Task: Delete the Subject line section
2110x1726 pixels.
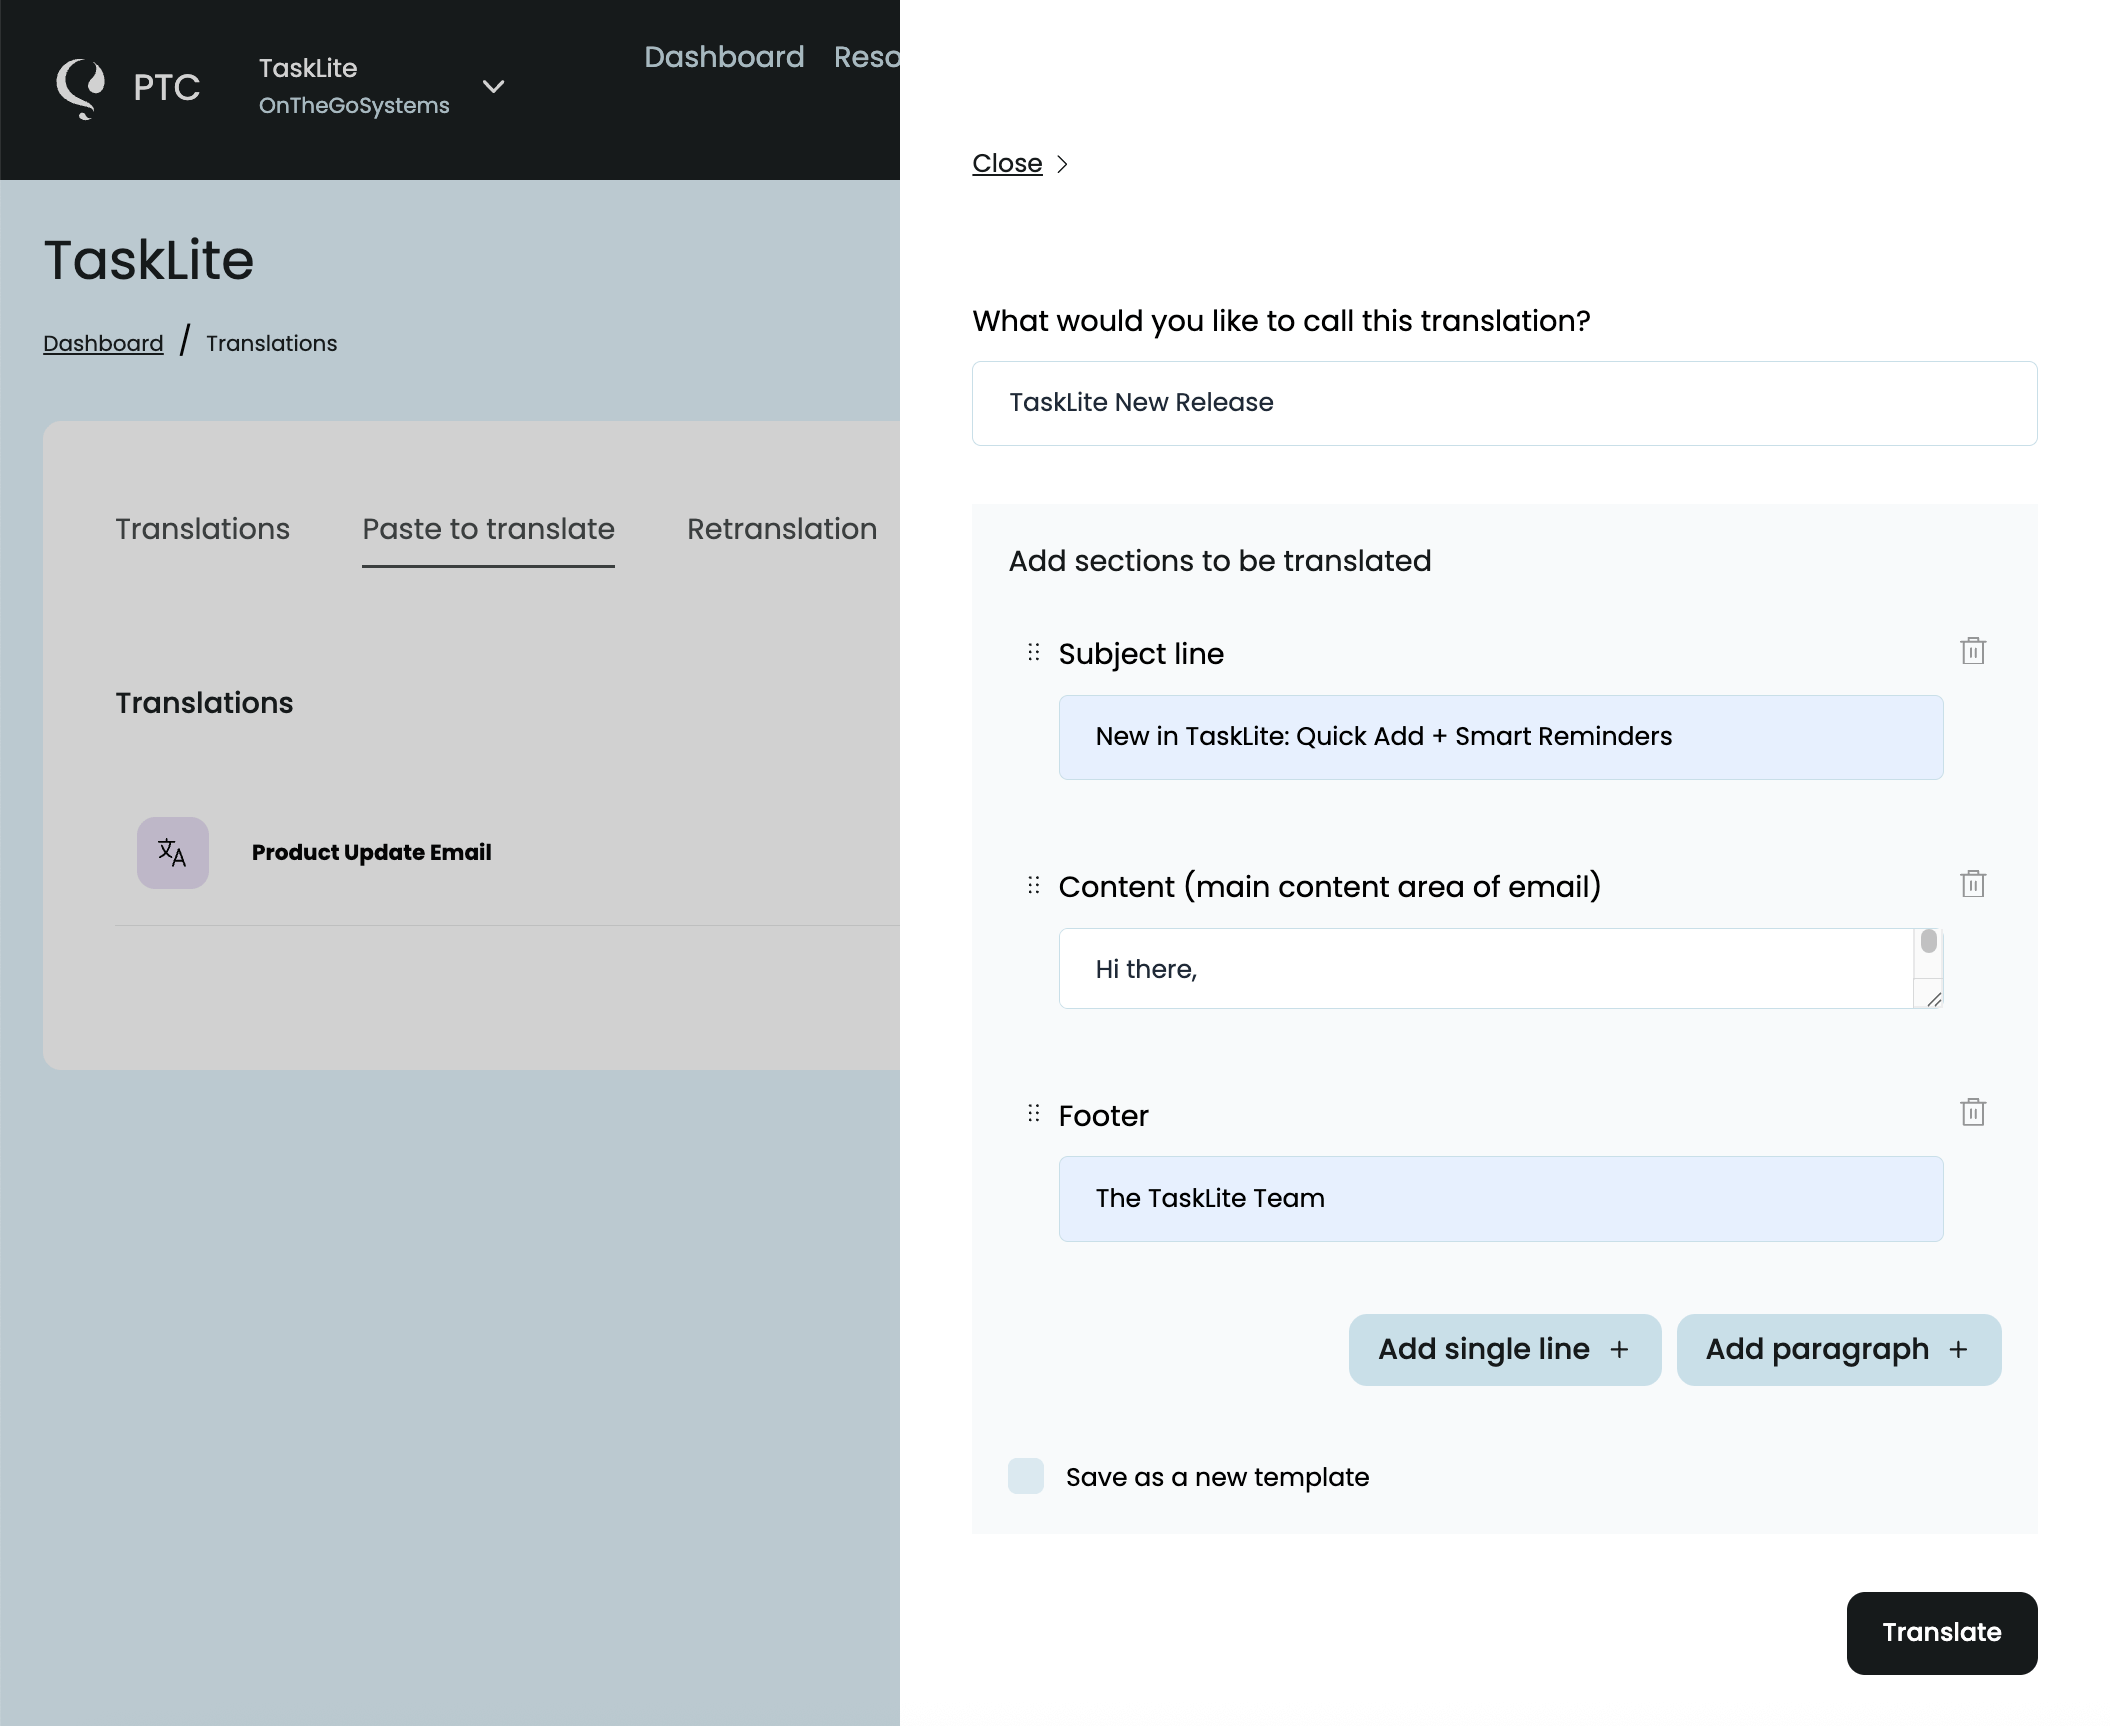Action: coord(1972,651)
